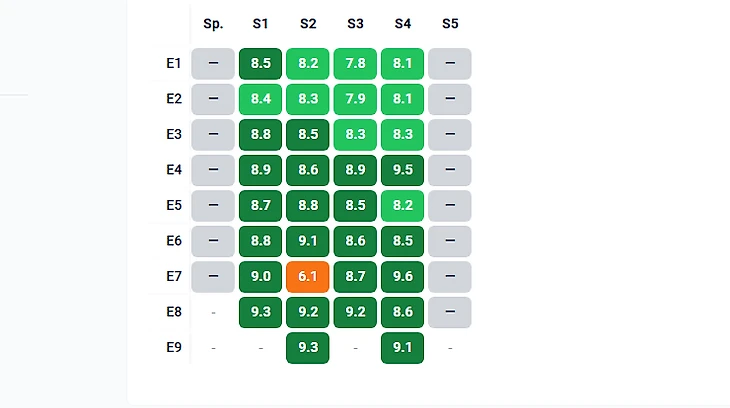Click the S5 column header
This screenshot has width=730, height=408.
pyautogui.click(x=450, y=23)
